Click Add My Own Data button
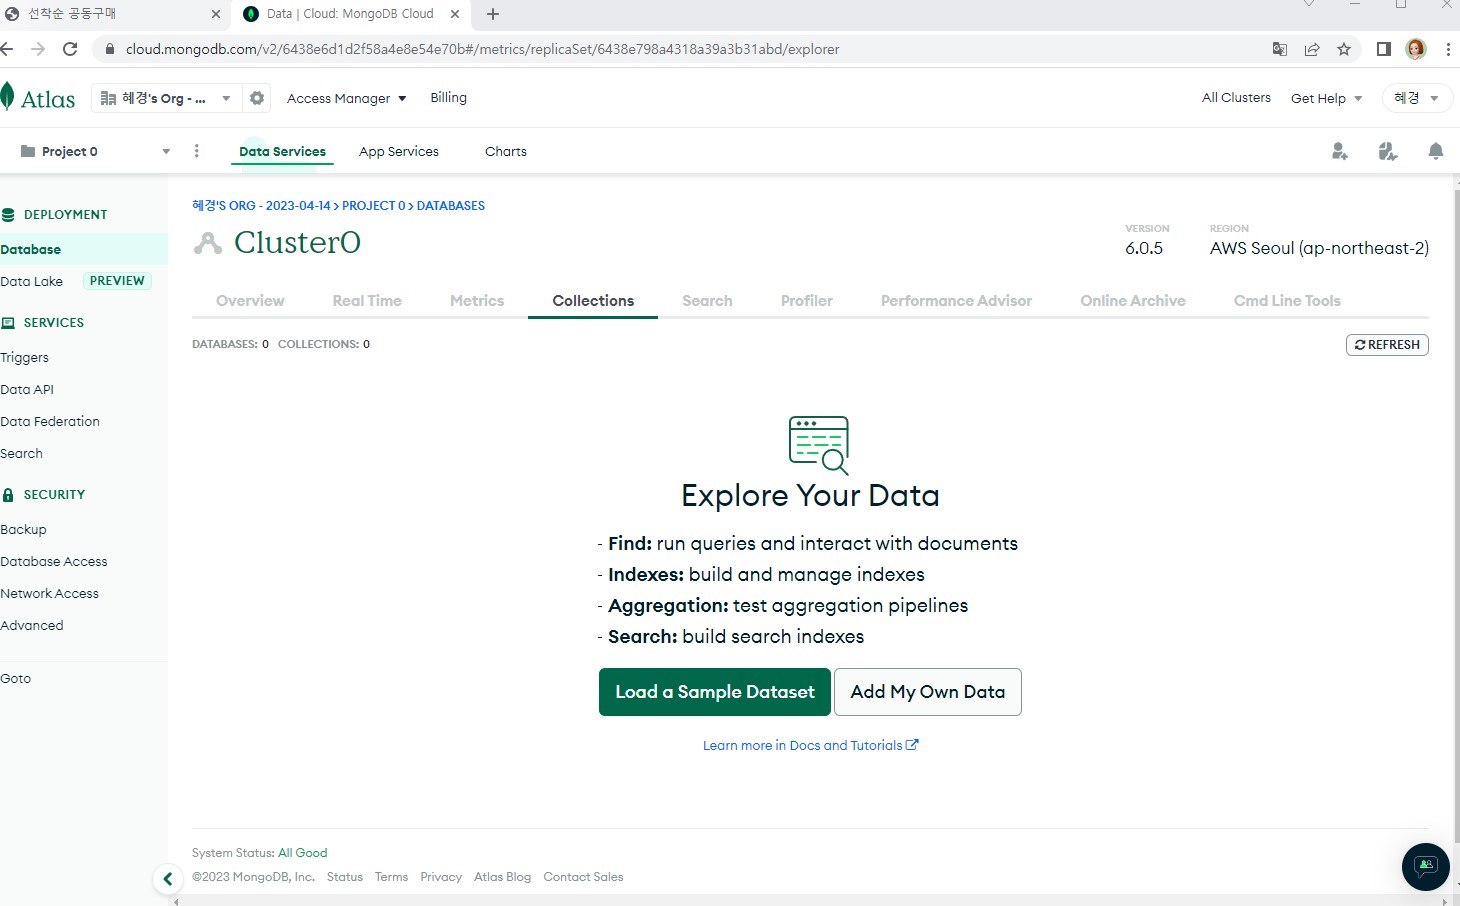1460x906 pixels. point(928,692)
